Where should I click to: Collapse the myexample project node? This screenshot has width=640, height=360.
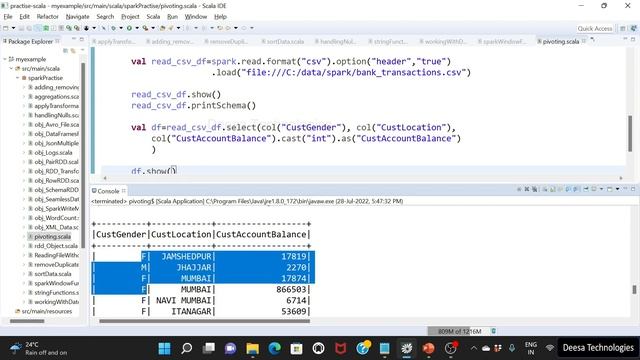(4, 59)
